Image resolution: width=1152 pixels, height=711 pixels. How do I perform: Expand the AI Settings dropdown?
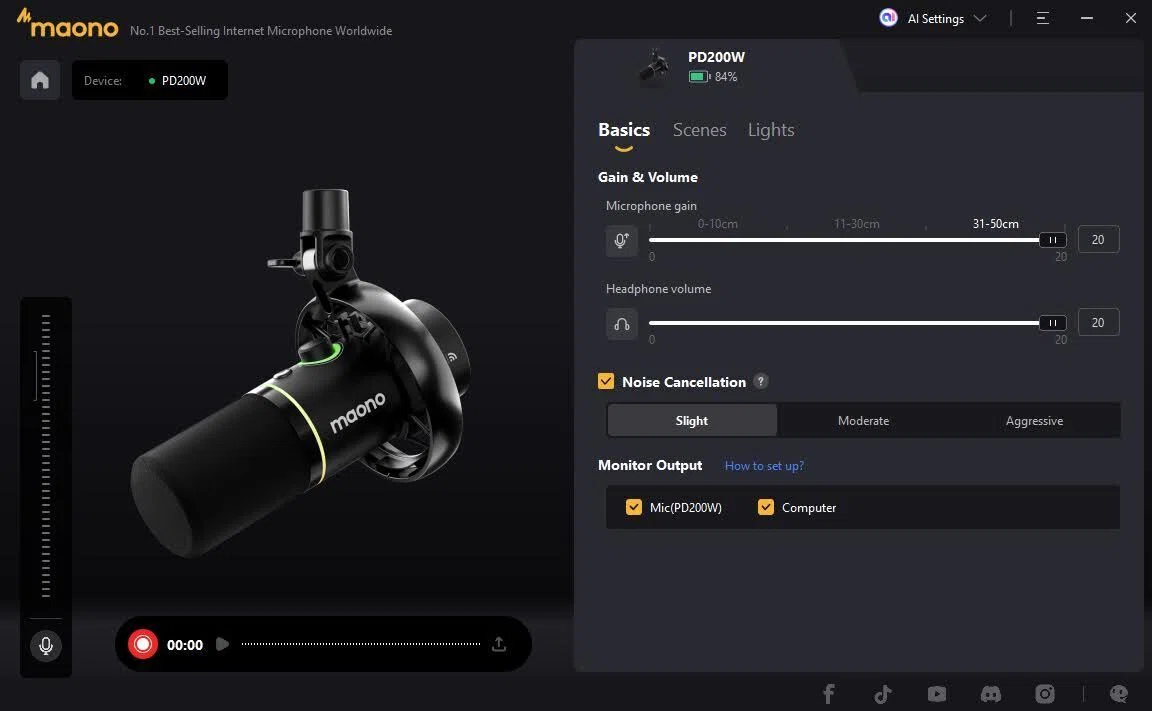(933, 18)
